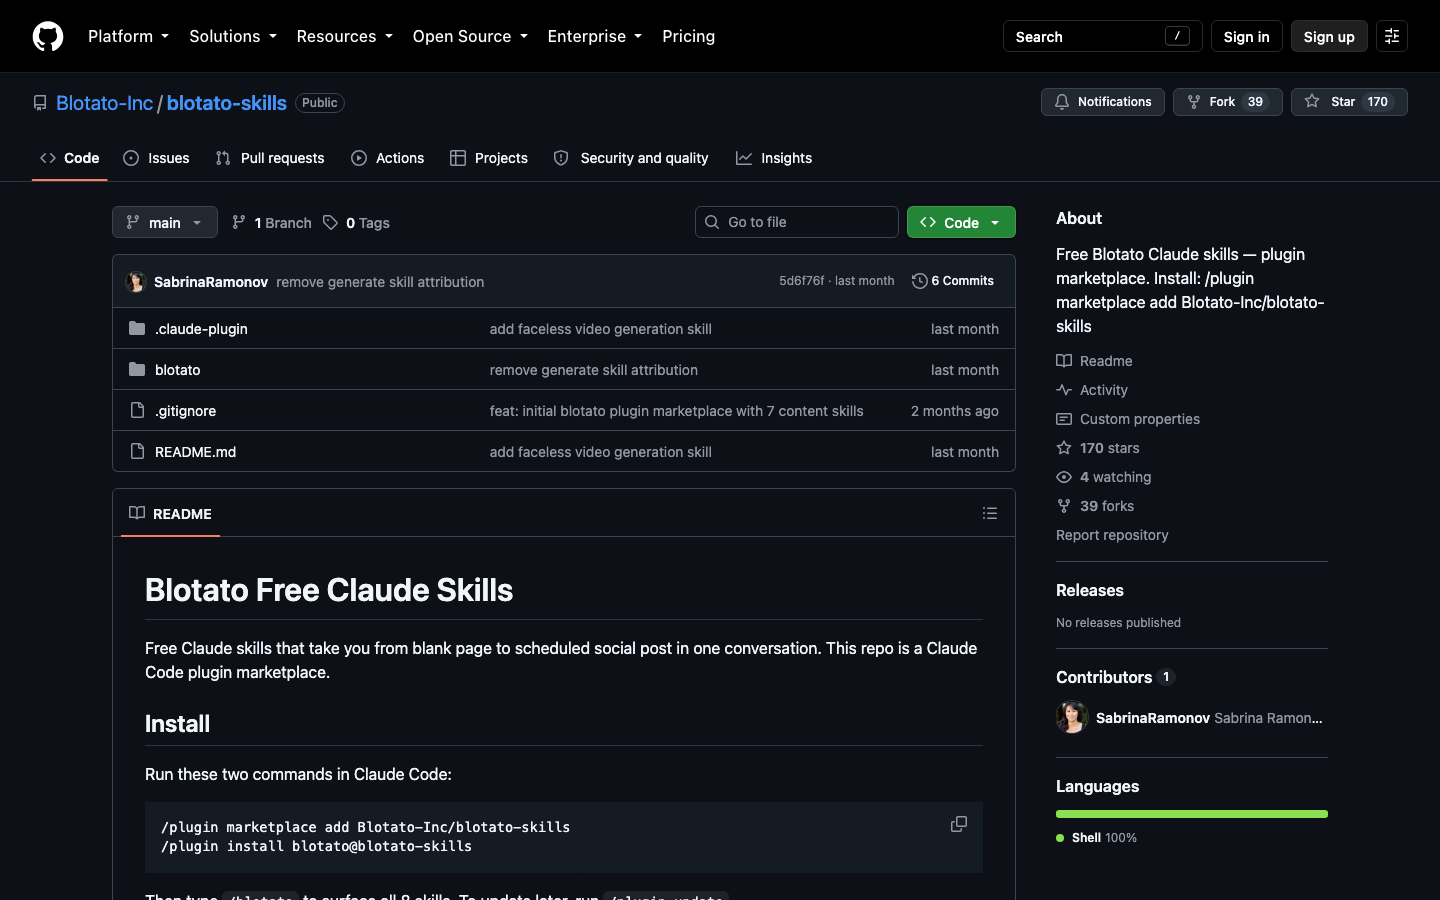The height and width of the screenshot is (900, 1440).
Task: Click the .gitignore file icon
Action: tap(137, 410)
